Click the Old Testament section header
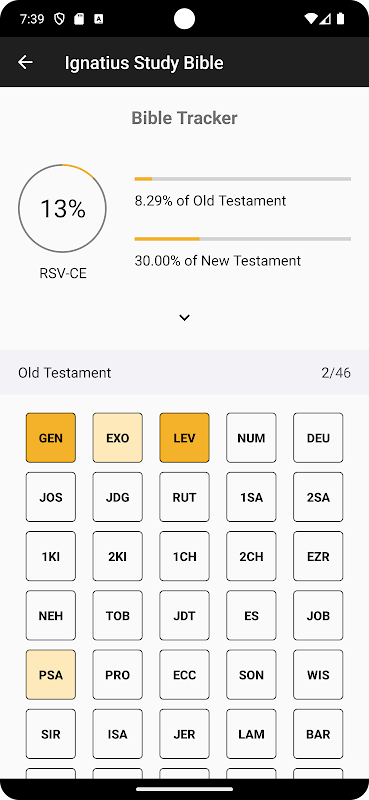This screenshot has height=800, width=369. click(x=184, y=372)
